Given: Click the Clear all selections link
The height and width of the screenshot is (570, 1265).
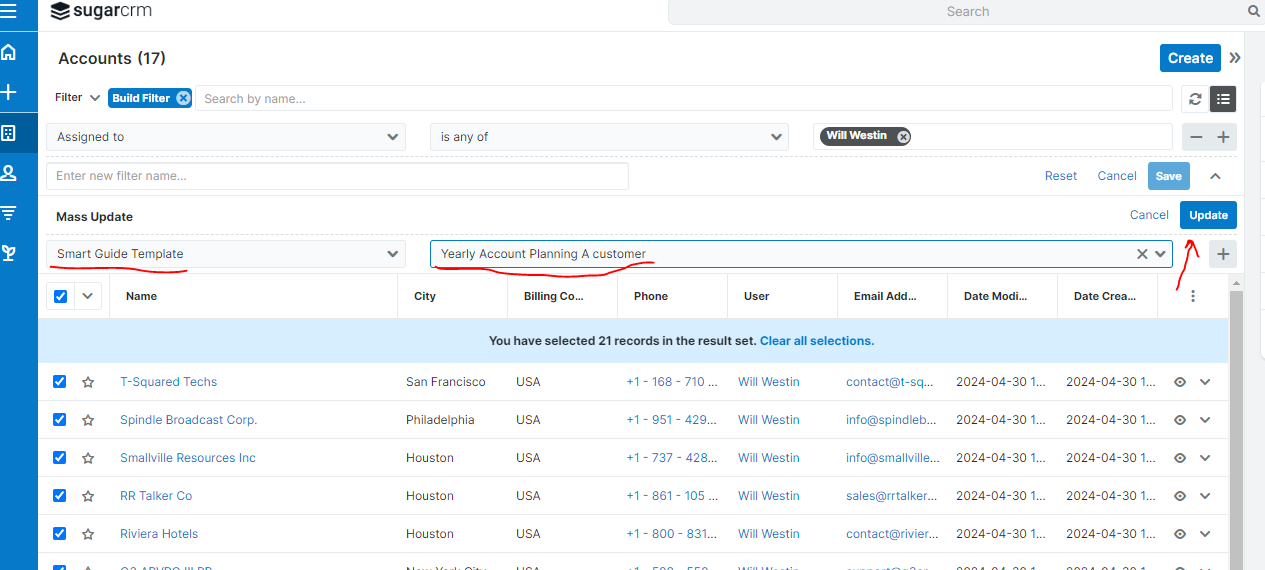Looking at the screenshot, I should pos(816,341).
